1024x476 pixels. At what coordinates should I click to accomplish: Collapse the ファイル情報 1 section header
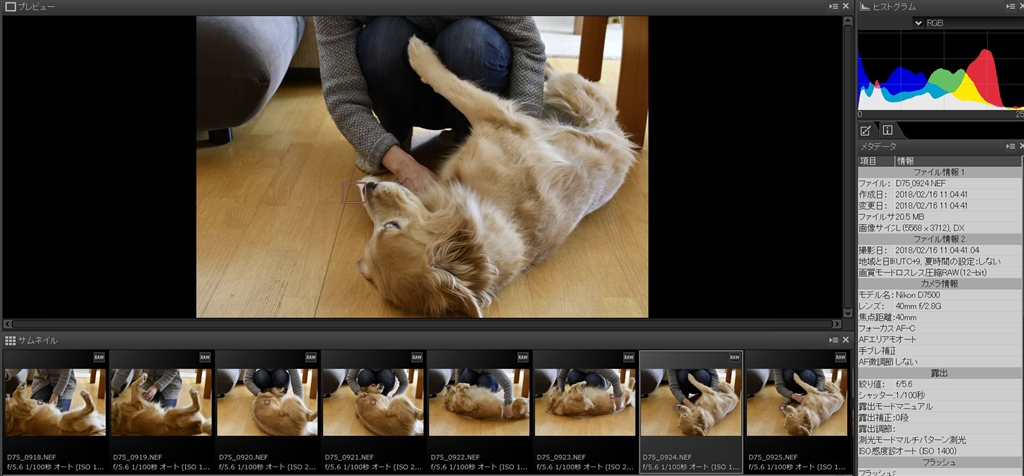[939, 172]
